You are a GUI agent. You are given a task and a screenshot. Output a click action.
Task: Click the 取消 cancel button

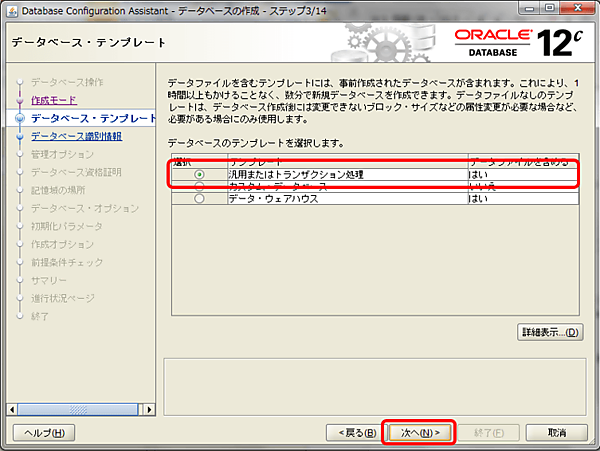(557, 433)
